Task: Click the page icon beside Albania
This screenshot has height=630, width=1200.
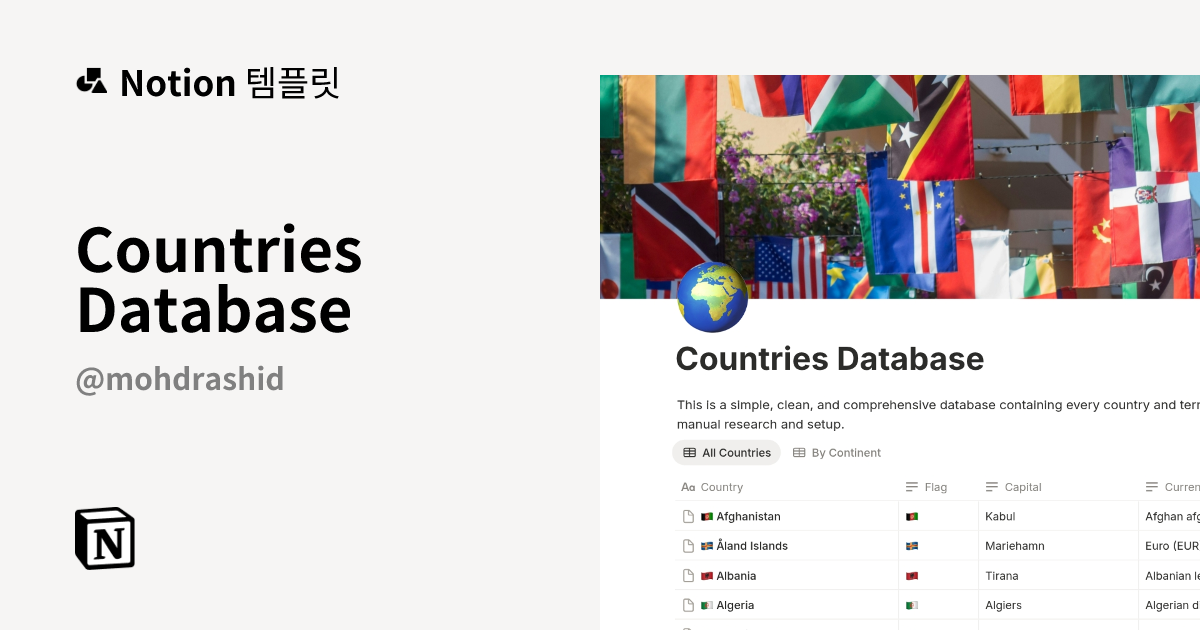Action: tap(688, 576)
